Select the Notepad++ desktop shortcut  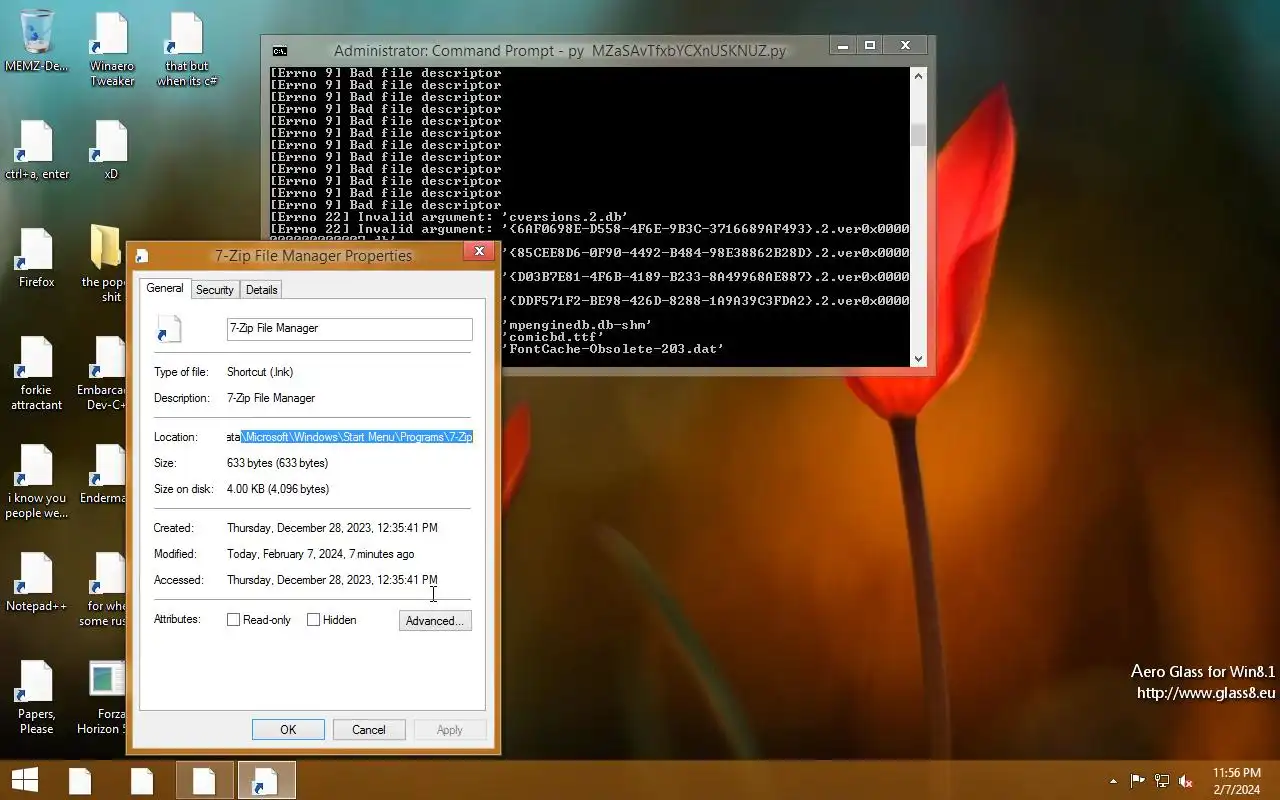coord(37,582)
